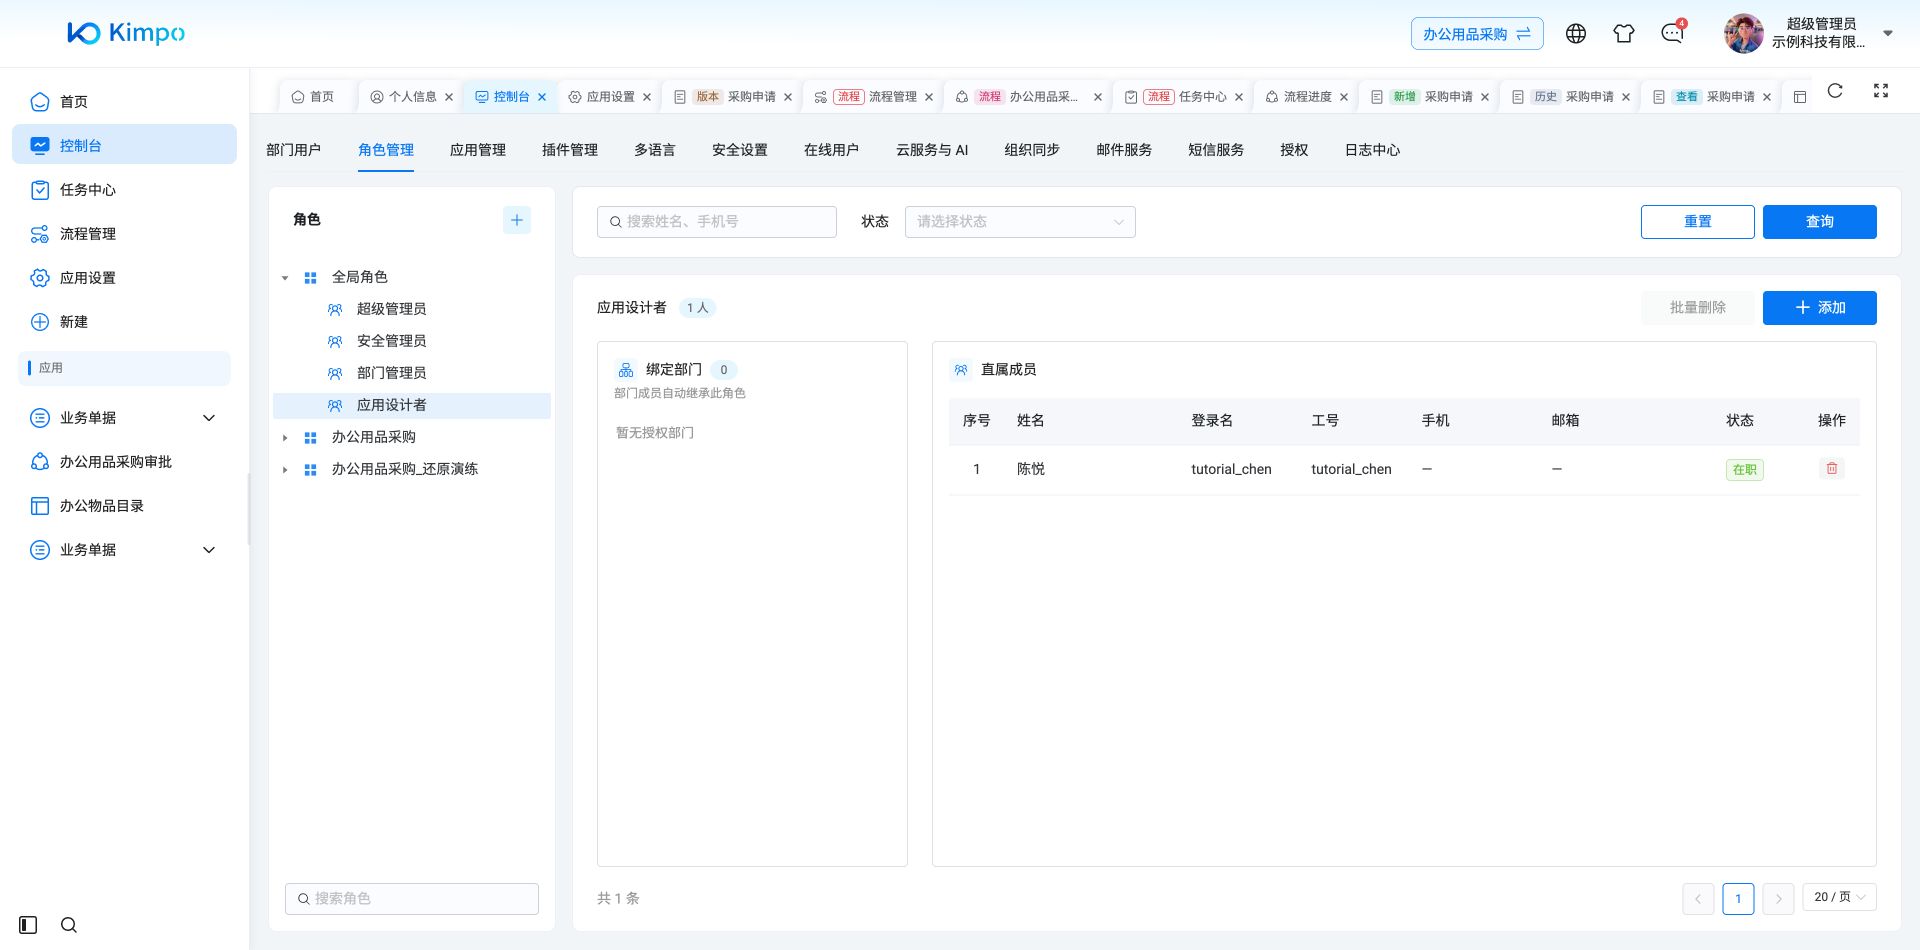Screen dimensions: 1920x950
Task: Open 办公物品目录 sidebar item
Action: point(124,506)
